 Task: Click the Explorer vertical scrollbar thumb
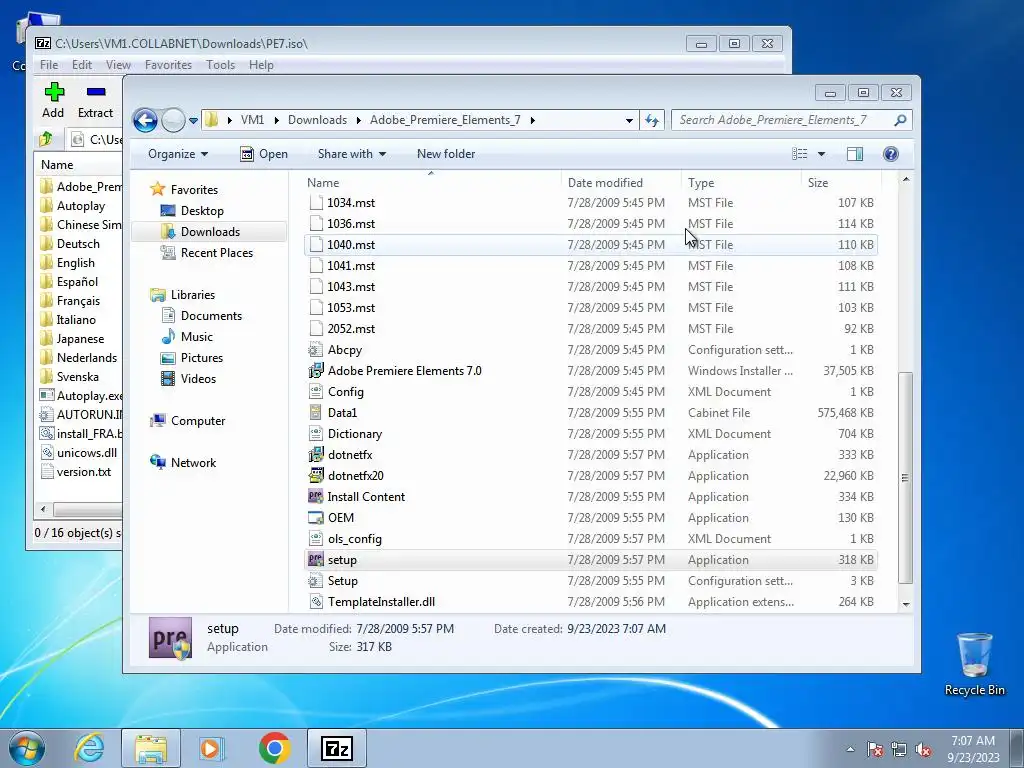pyautogui.click(x=906, y=477)
